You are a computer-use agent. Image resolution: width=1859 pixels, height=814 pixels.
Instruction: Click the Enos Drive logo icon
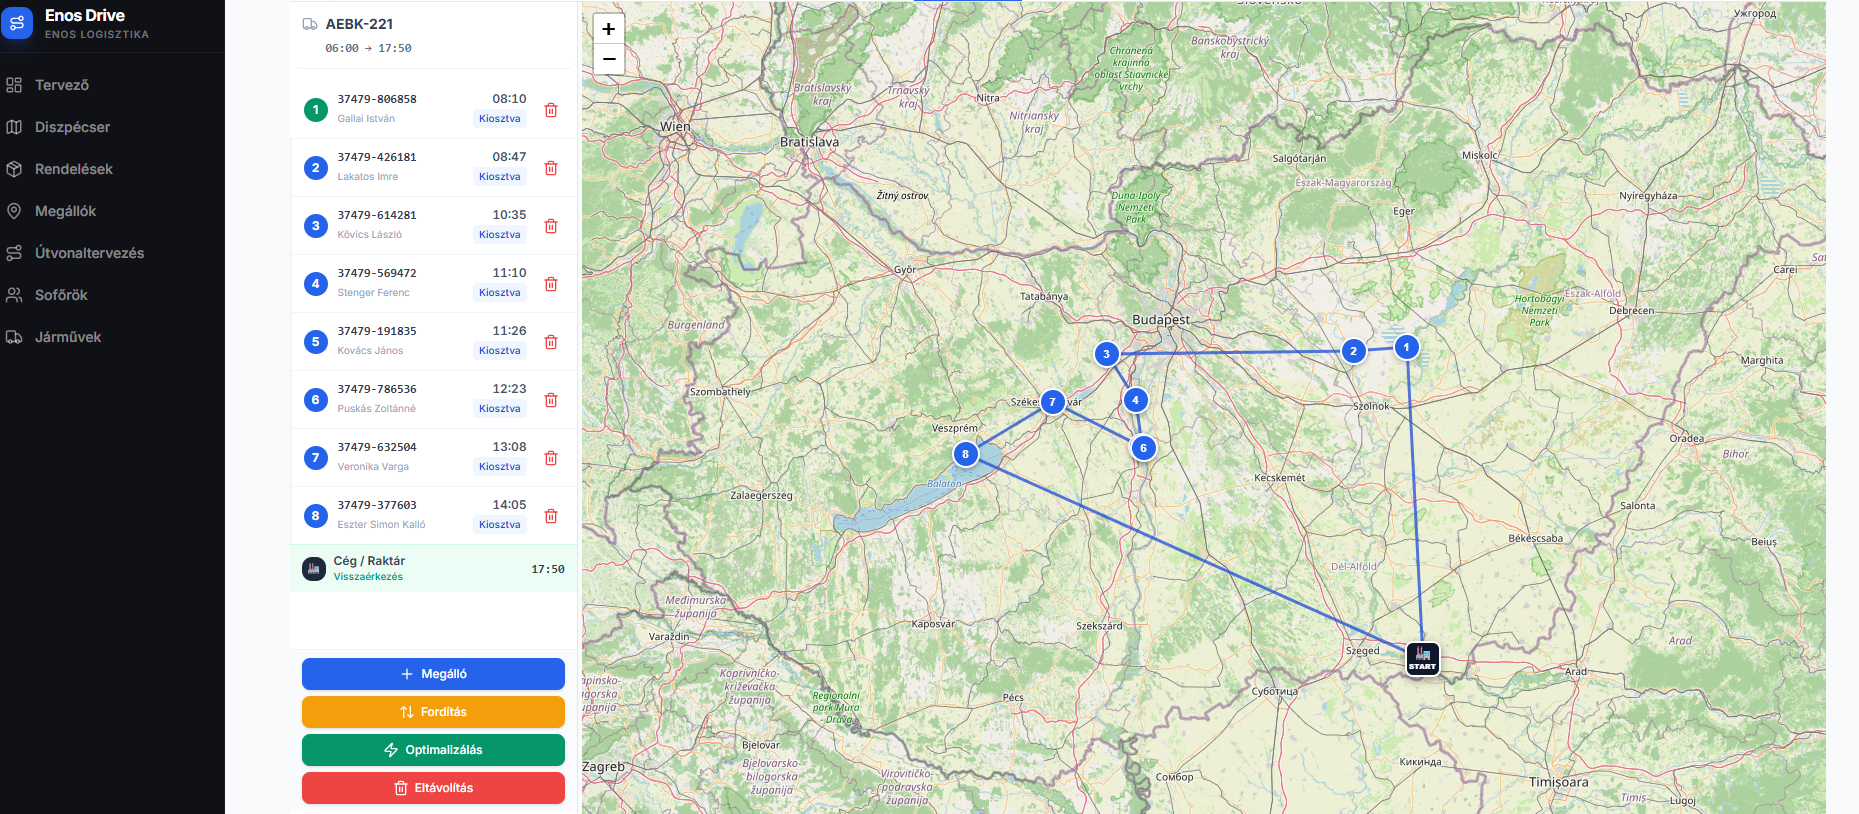pos(17,23)
